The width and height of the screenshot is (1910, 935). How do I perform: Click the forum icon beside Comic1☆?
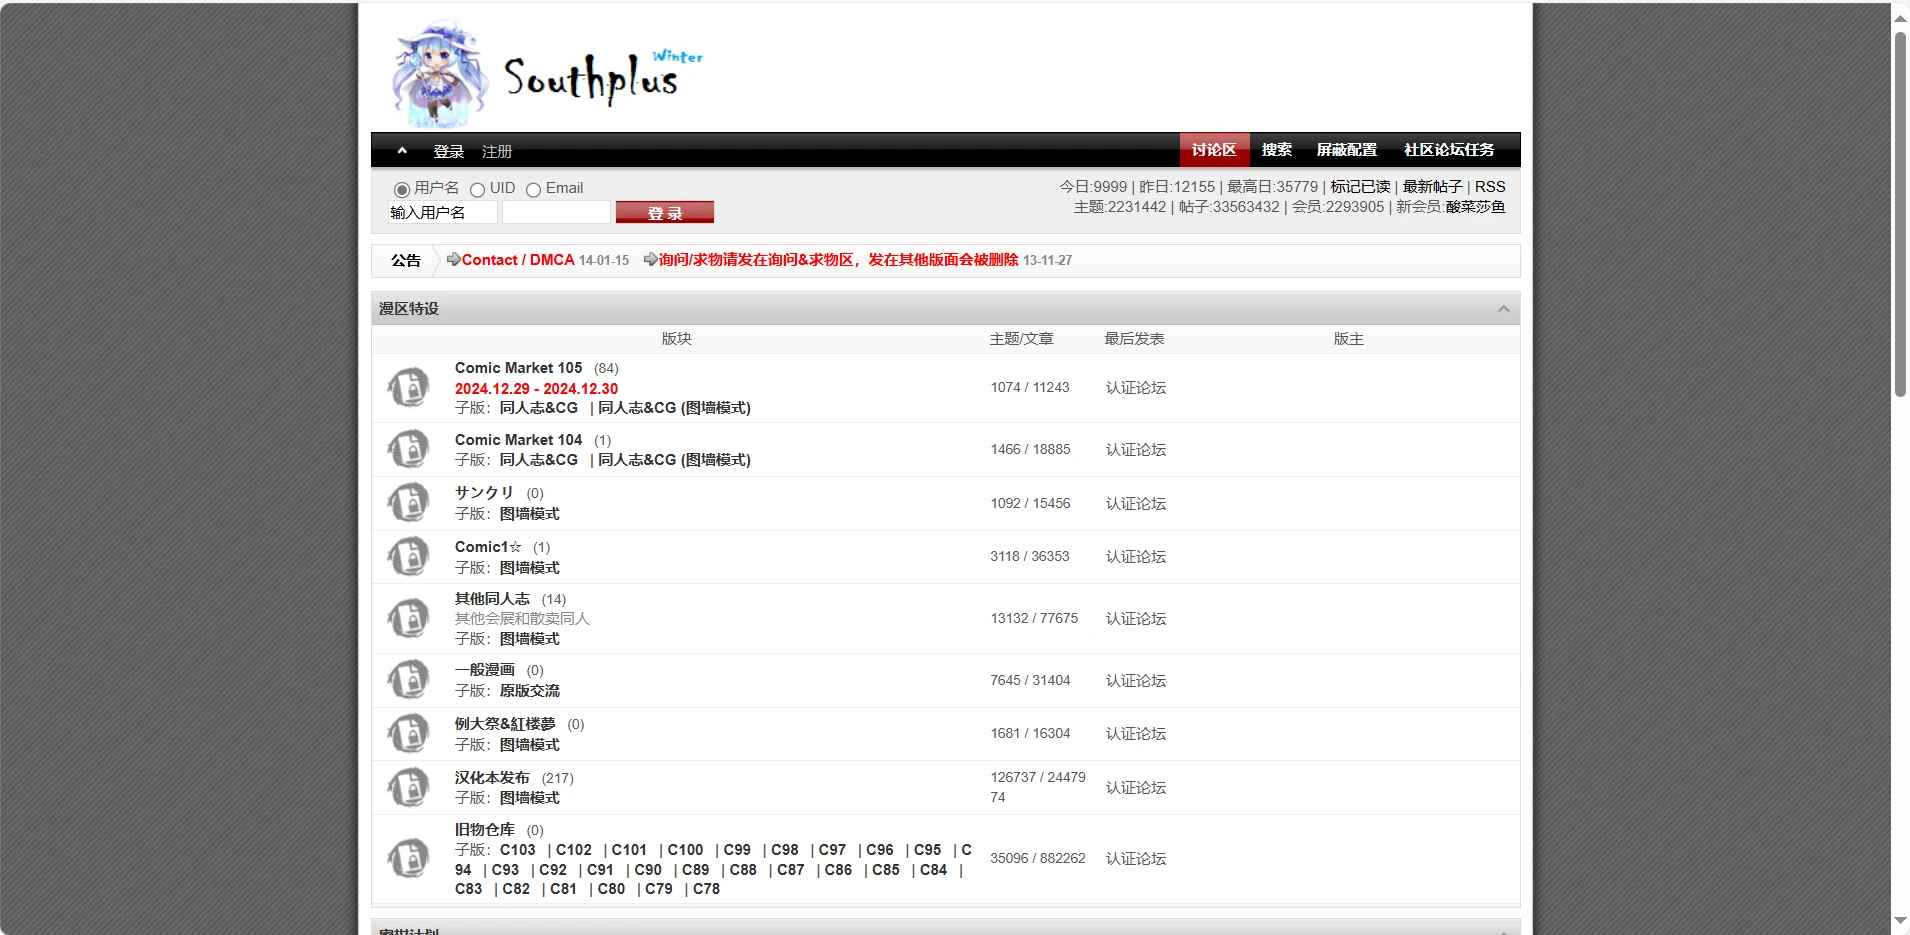coord(408,557)
